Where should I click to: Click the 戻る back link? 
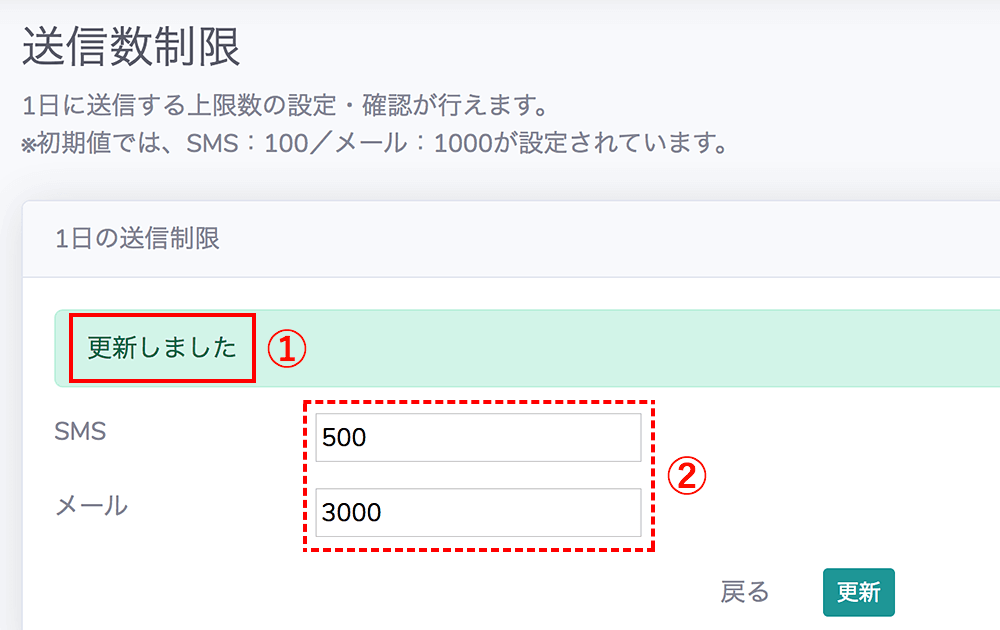pos(744,592)
